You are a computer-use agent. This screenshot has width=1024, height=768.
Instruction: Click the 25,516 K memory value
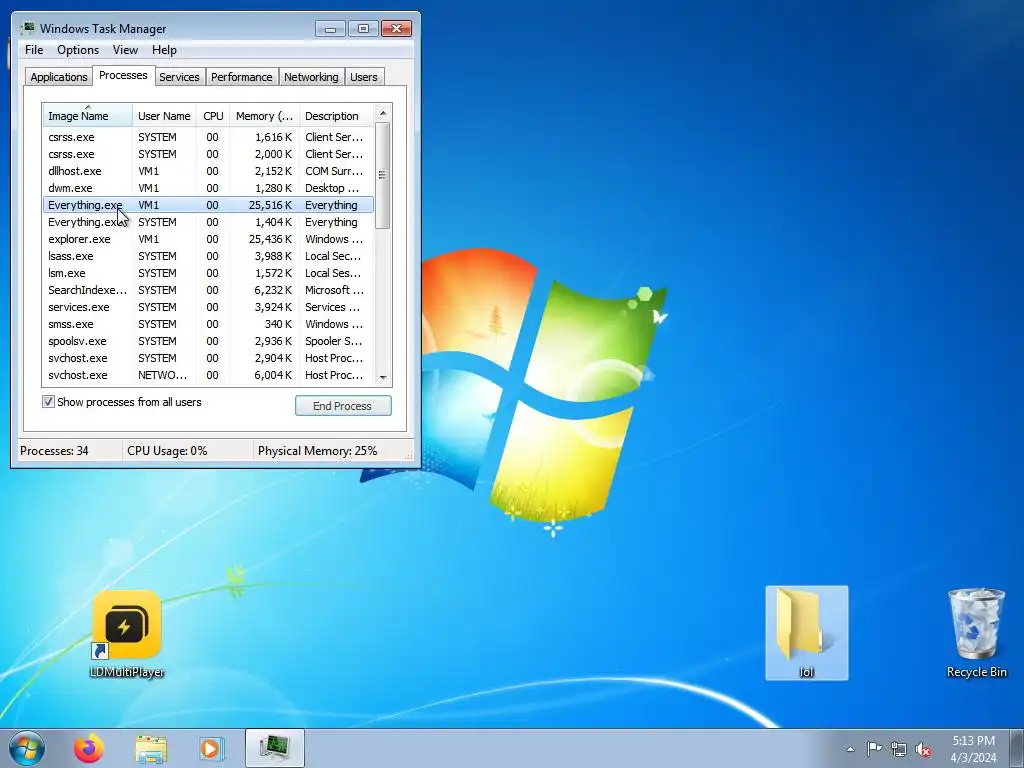click(270, 205)
